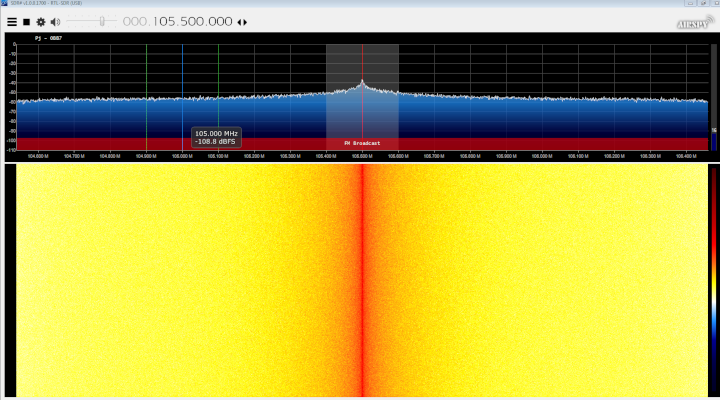This screenshot has width=720, height=400.
Task: Mute audio with the speaker icon
Action: click(x=56, y=22)
